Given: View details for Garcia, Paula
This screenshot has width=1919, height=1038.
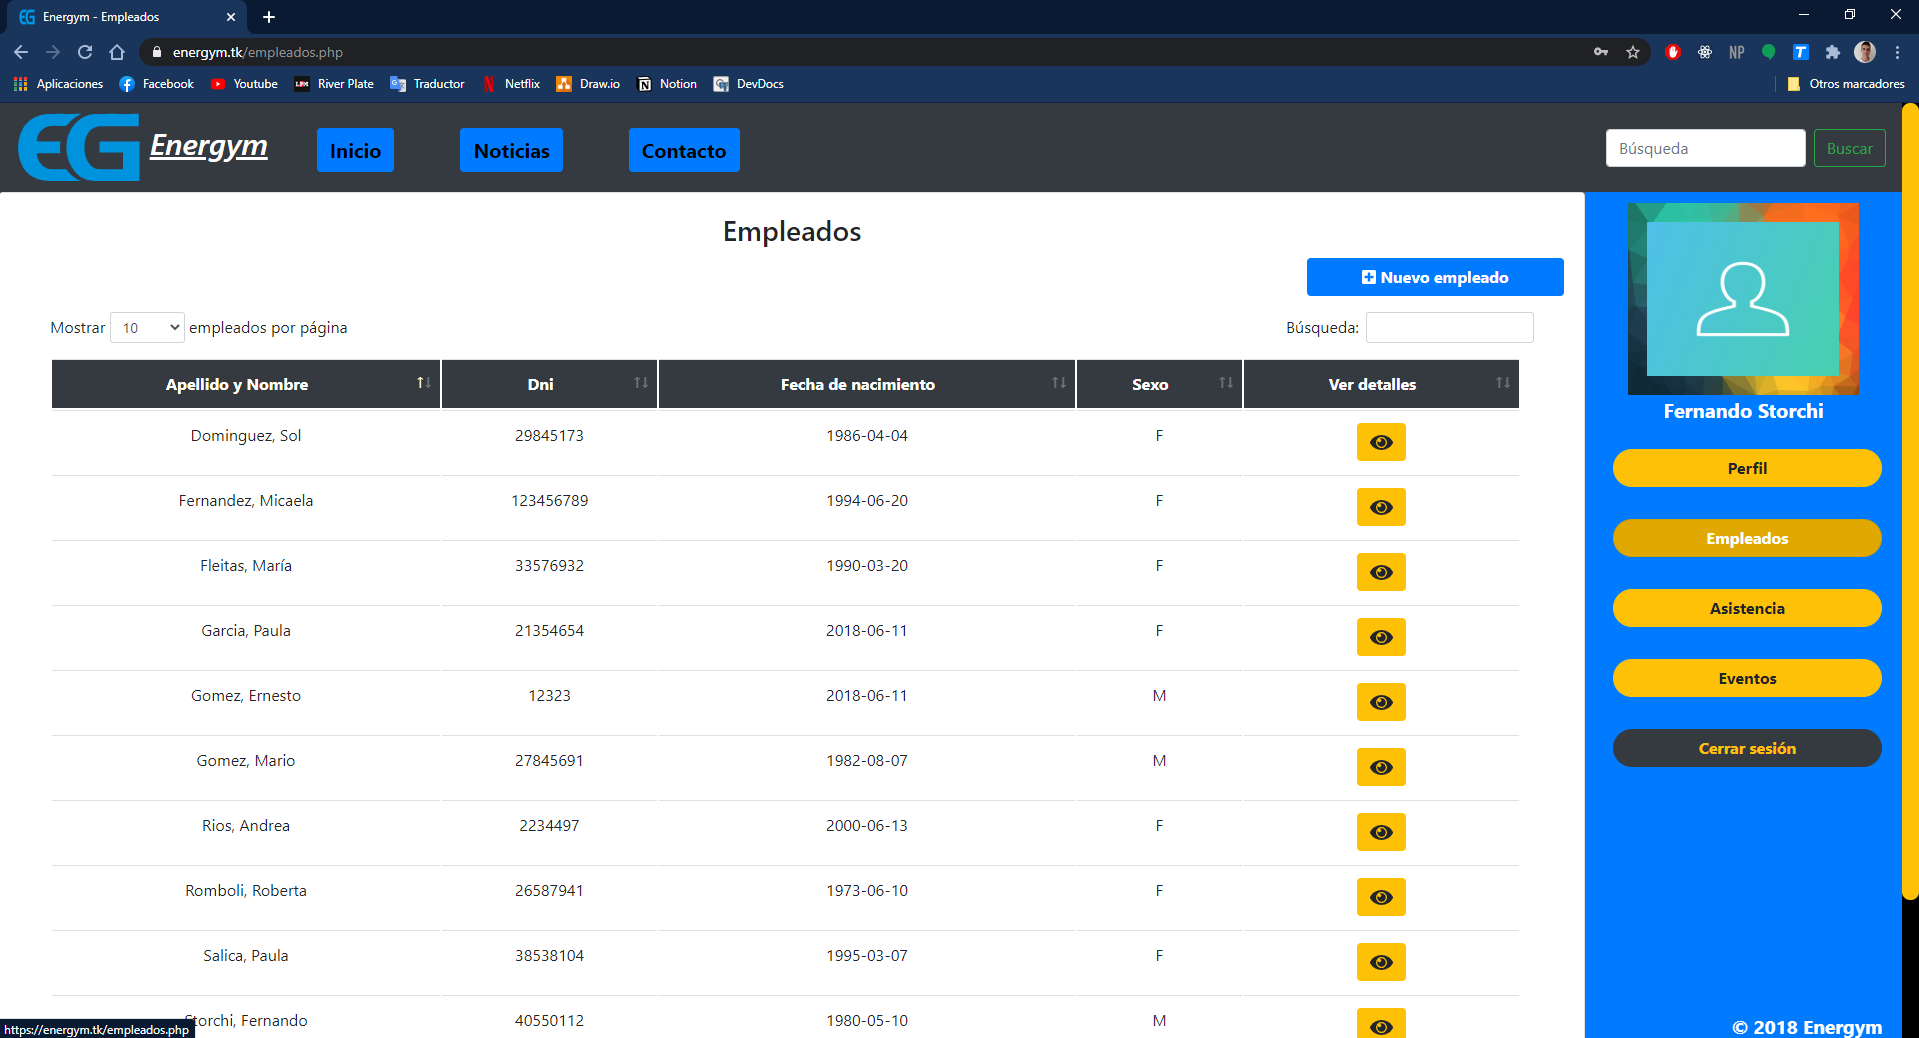Looking at the screenshot, I should click(x=1381, y=637).
